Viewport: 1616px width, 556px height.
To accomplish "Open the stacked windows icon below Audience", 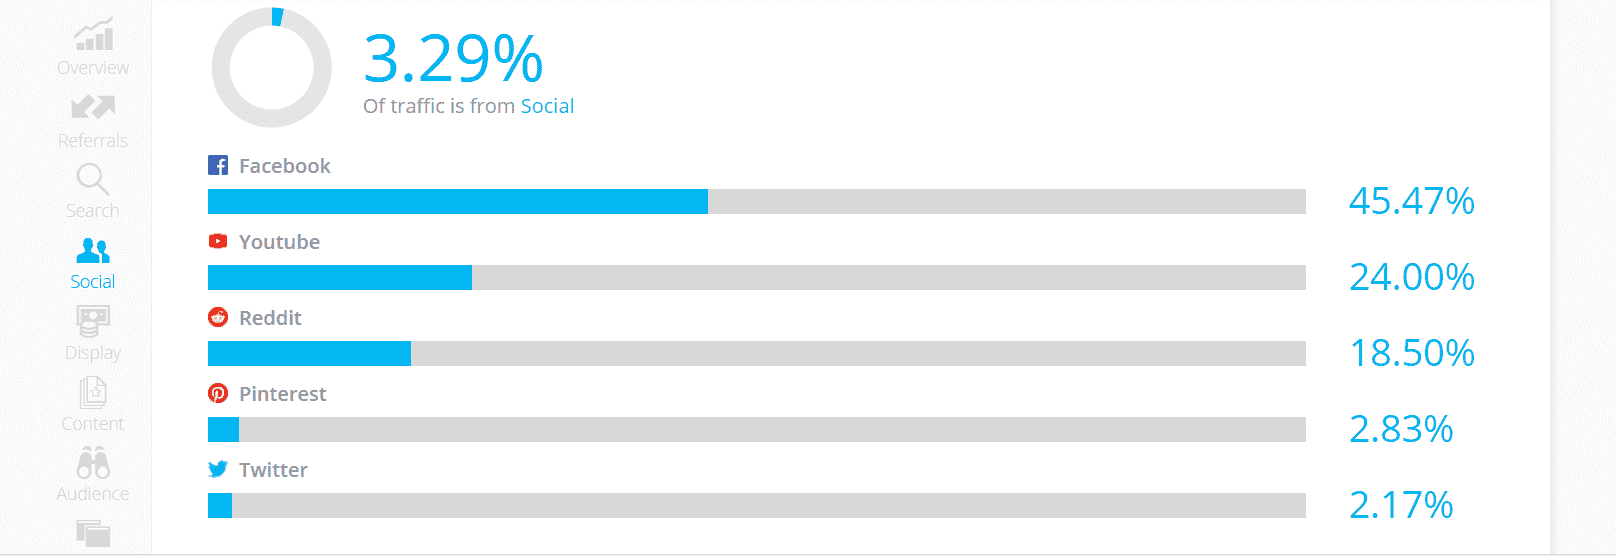I will tap(93, 533).
